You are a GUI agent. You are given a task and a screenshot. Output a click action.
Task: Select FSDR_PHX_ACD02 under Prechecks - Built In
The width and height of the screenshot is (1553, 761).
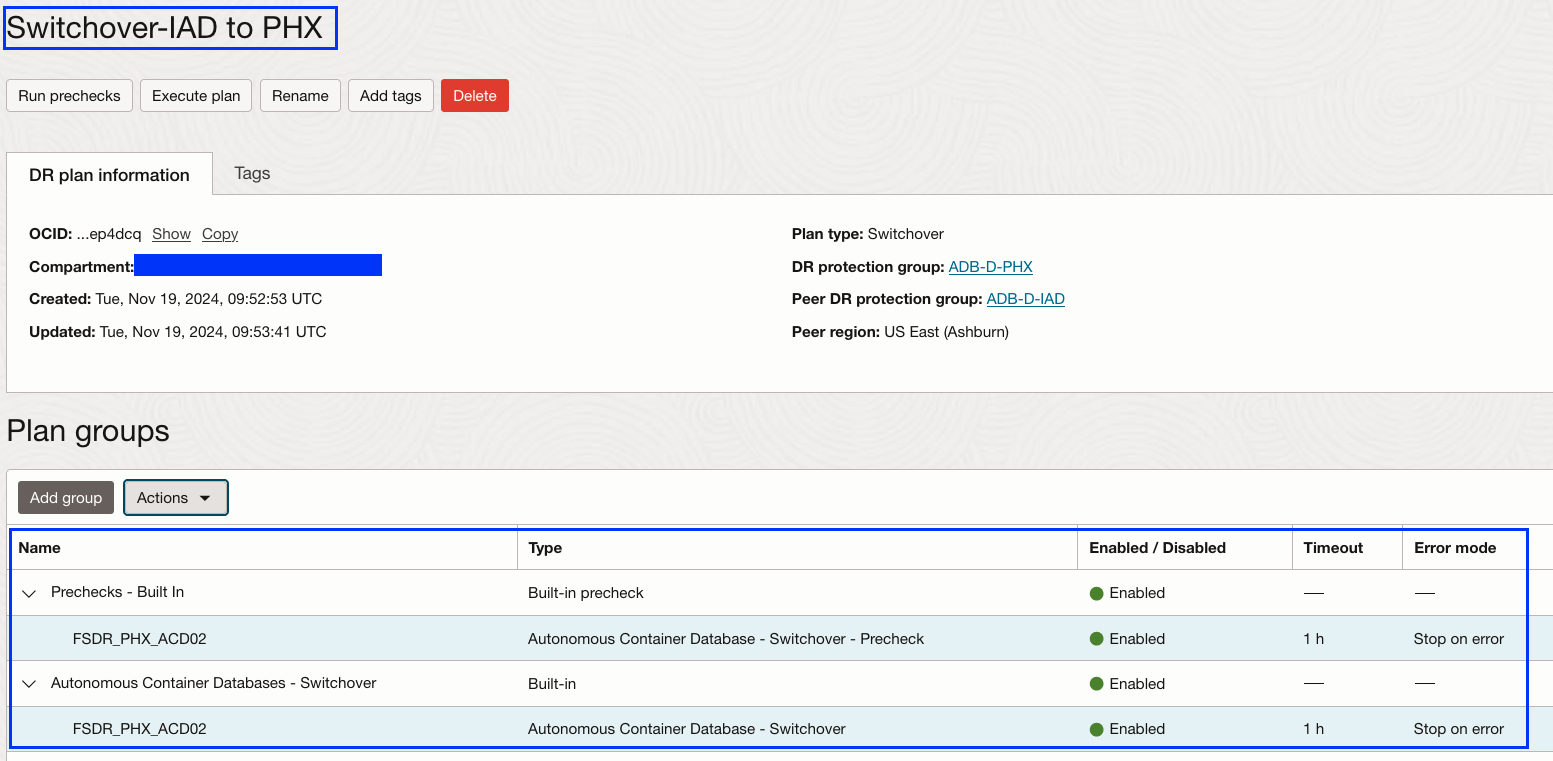pyautogui.click(x=140, y=638)
